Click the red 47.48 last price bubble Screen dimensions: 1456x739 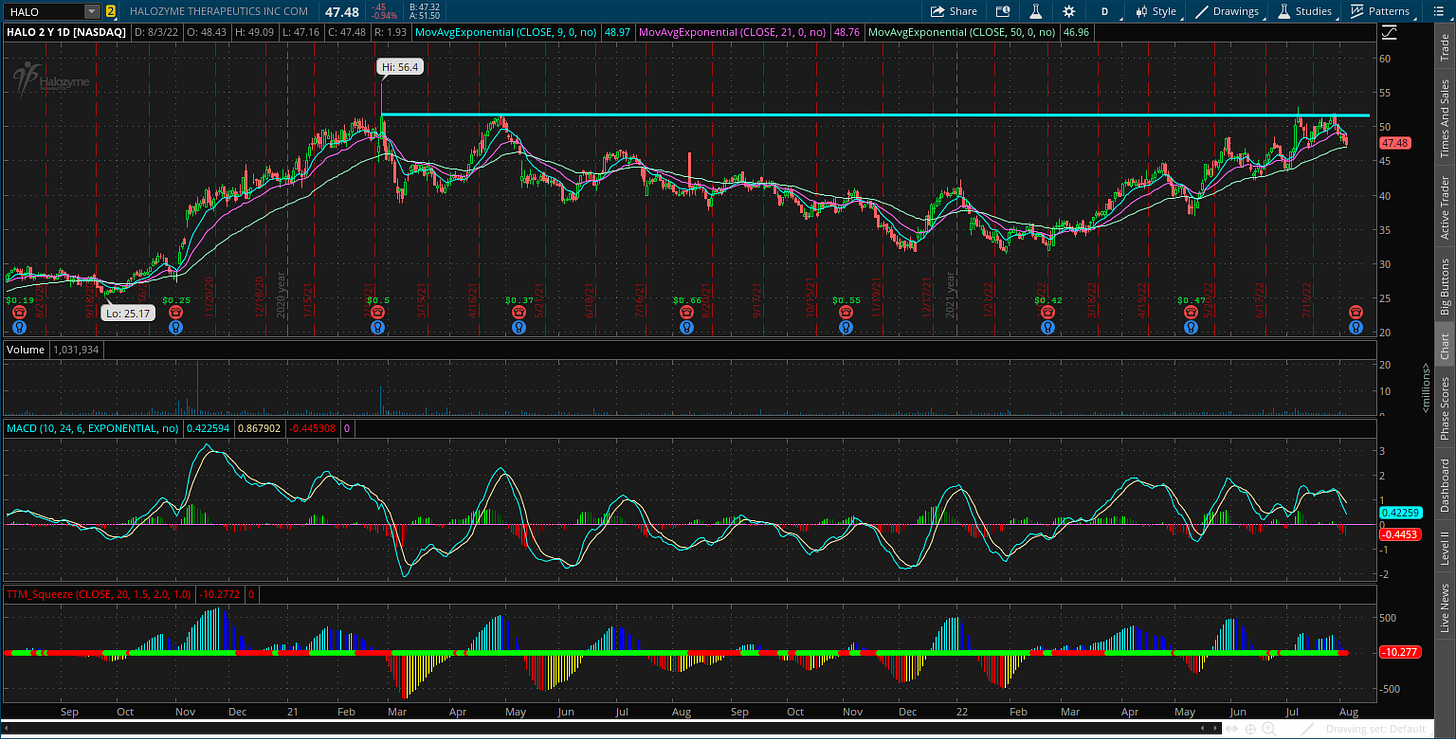click(1393, 143)
